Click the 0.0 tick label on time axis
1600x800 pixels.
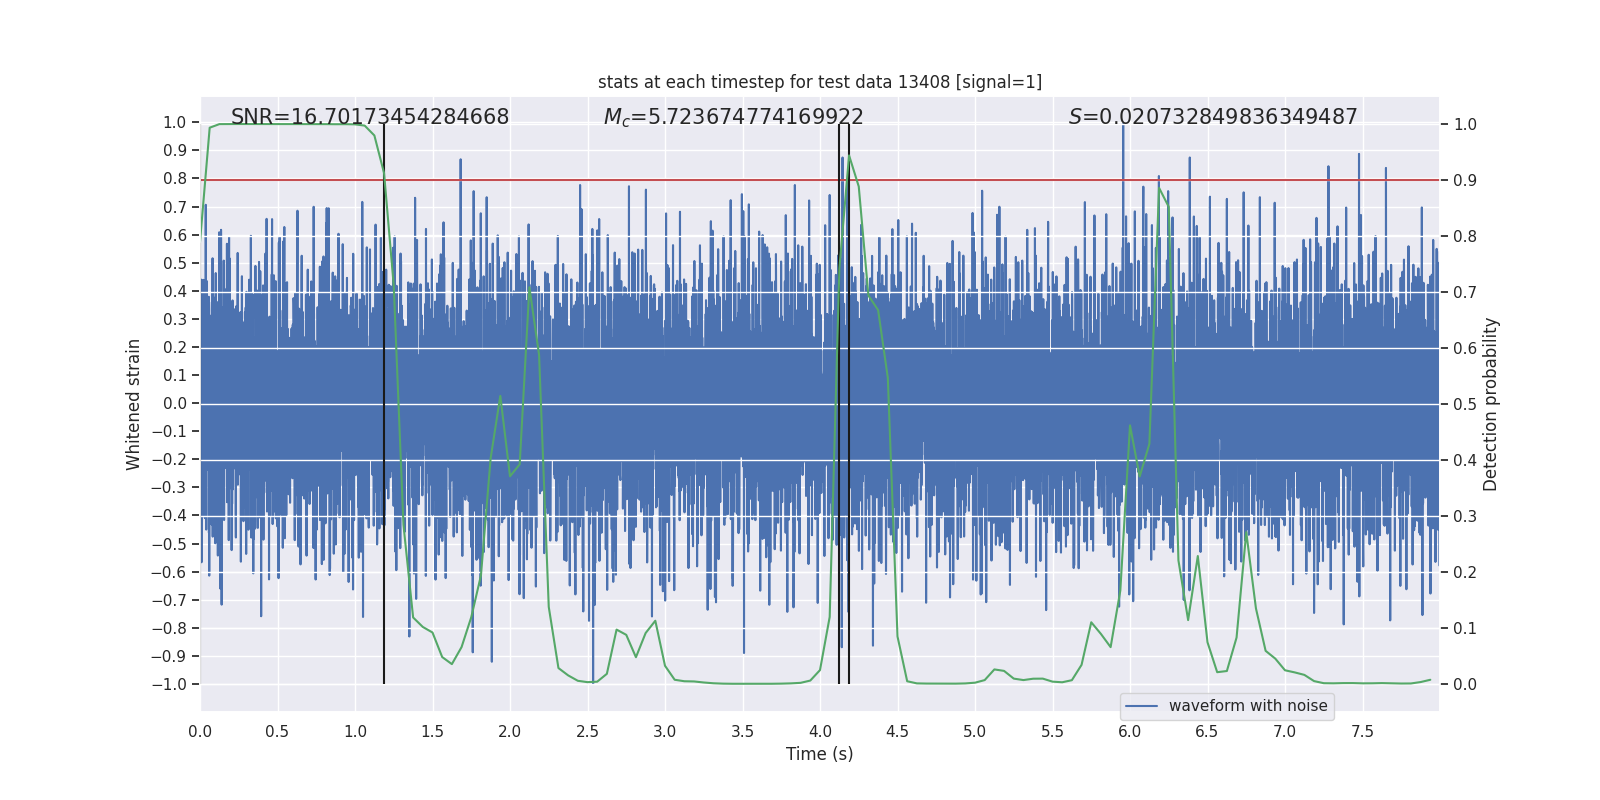point(200,731)
